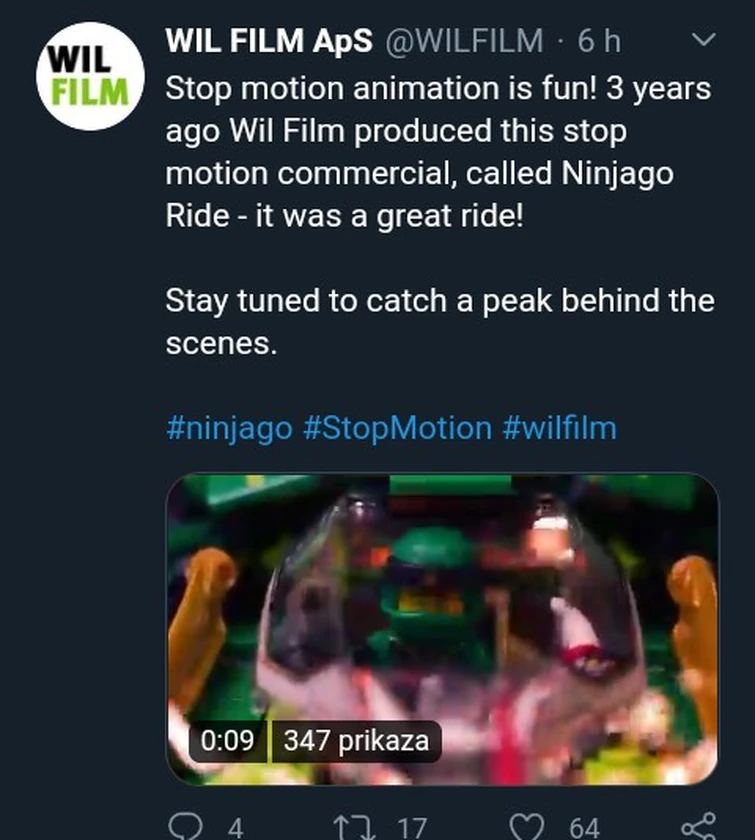Click the like count of 64

pos(585,828)
